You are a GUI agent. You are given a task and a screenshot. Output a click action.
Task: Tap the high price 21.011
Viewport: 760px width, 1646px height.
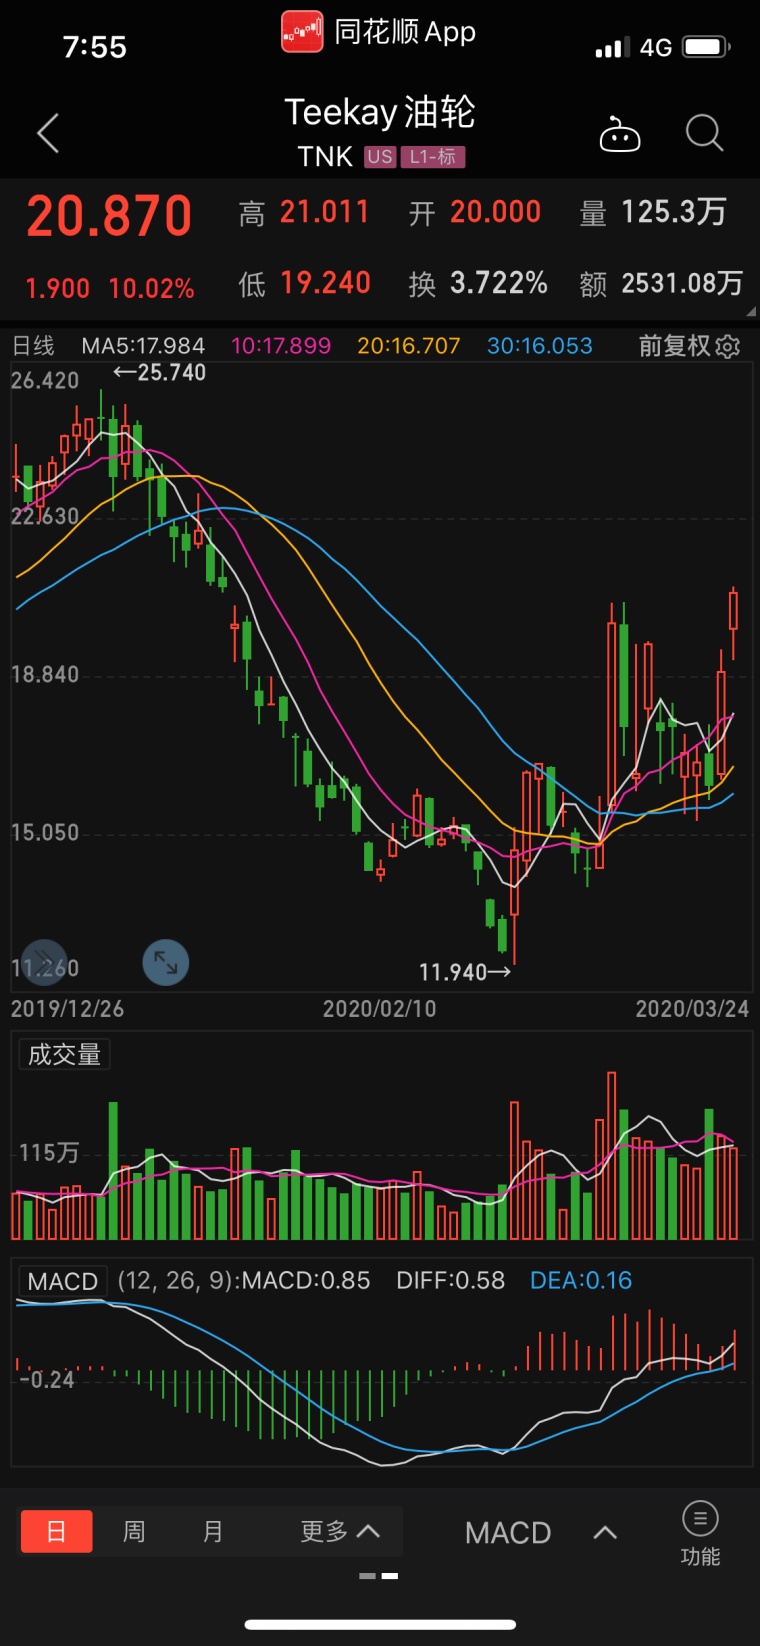[325, 212]
